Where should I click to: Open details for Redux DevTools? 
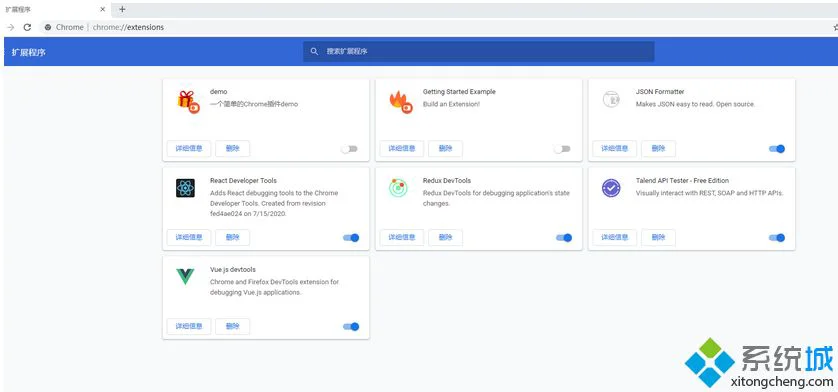pyautogui.click(x=401, y=237)
